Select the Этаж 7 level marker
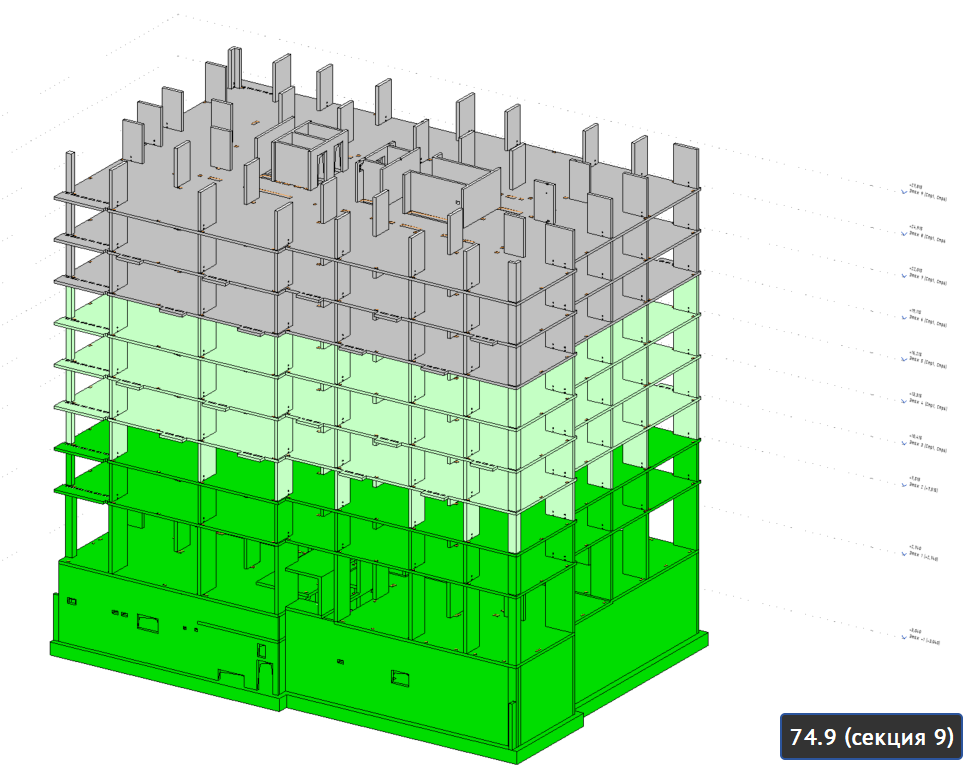Image resolution: width=980 pixels, height=767 pixels. pos(924,276)
